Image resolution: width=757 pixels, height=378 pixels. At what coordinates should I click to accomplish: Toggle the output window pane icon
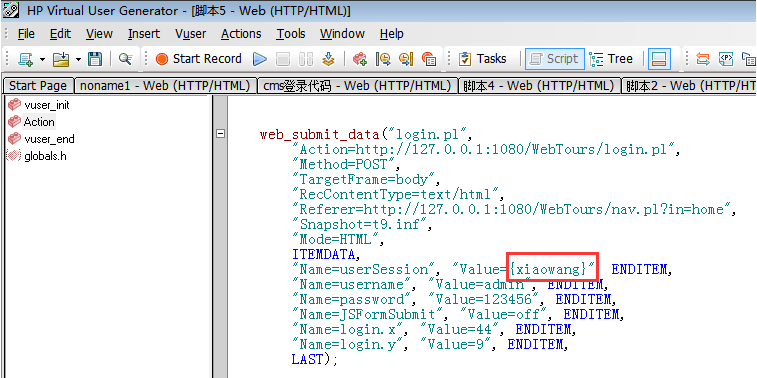point(659,59)
